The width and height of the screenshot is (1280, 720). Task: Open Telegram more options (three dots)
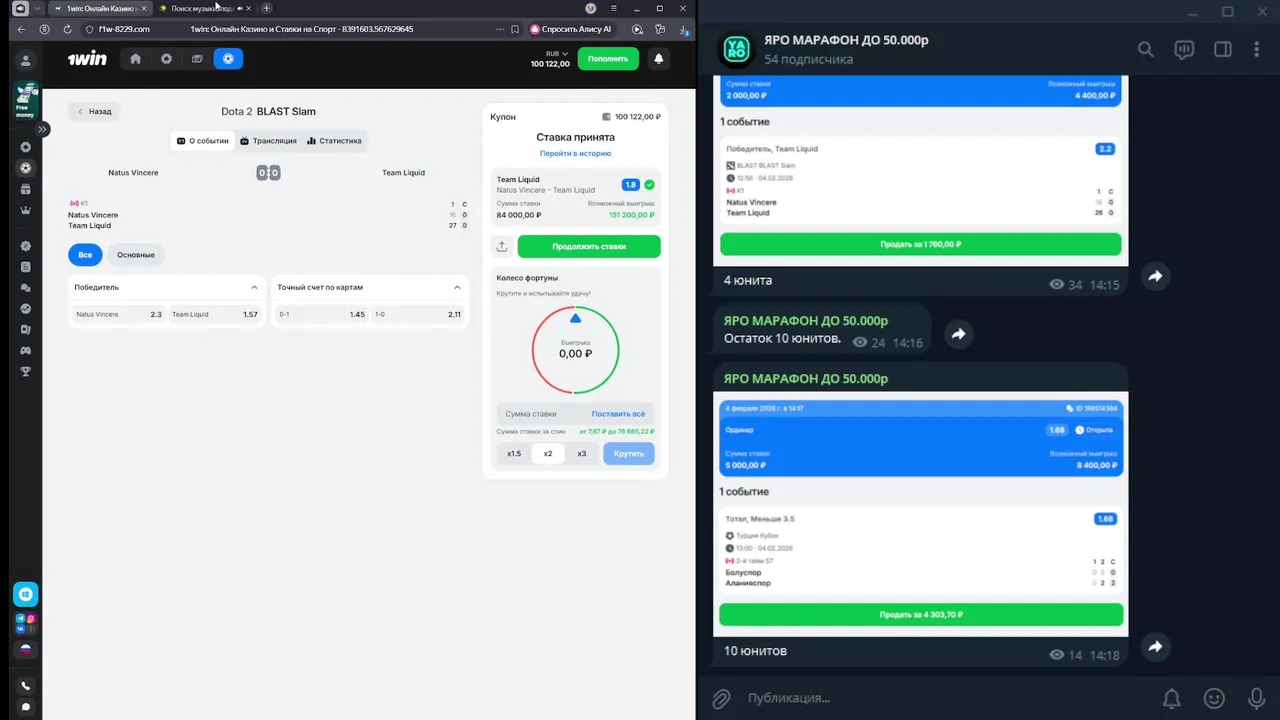point(1259,49)
